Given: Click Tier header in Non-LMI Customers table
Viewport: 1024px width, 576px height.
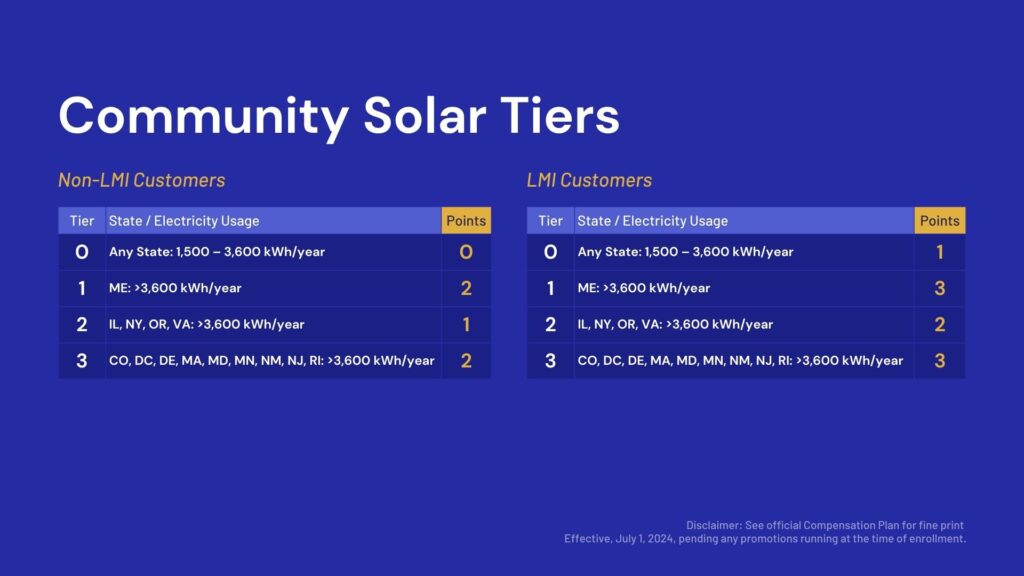Looking at the screenshot, I should pos(82,221).
